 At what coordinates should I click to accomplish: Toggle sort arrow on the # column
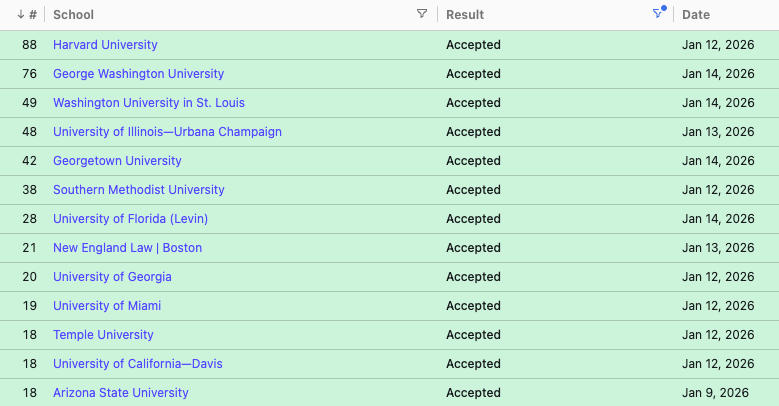(x=20, y=14)
